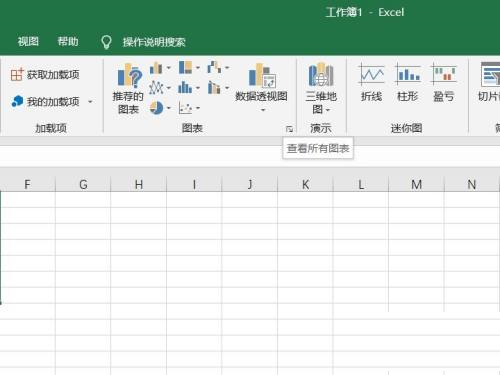Click 三维地图 3D map icon
Viewport: 500px width, 375px height.
(321, 74)
